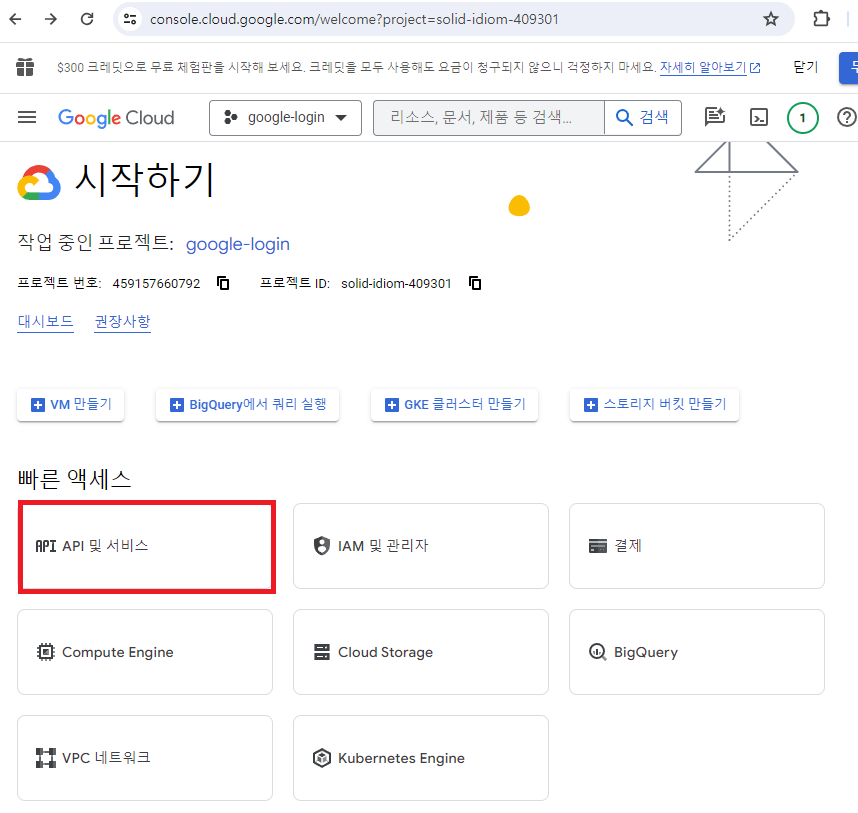Click the resource search input field
This screenshot has width=858, height=813.
(489, 118)
